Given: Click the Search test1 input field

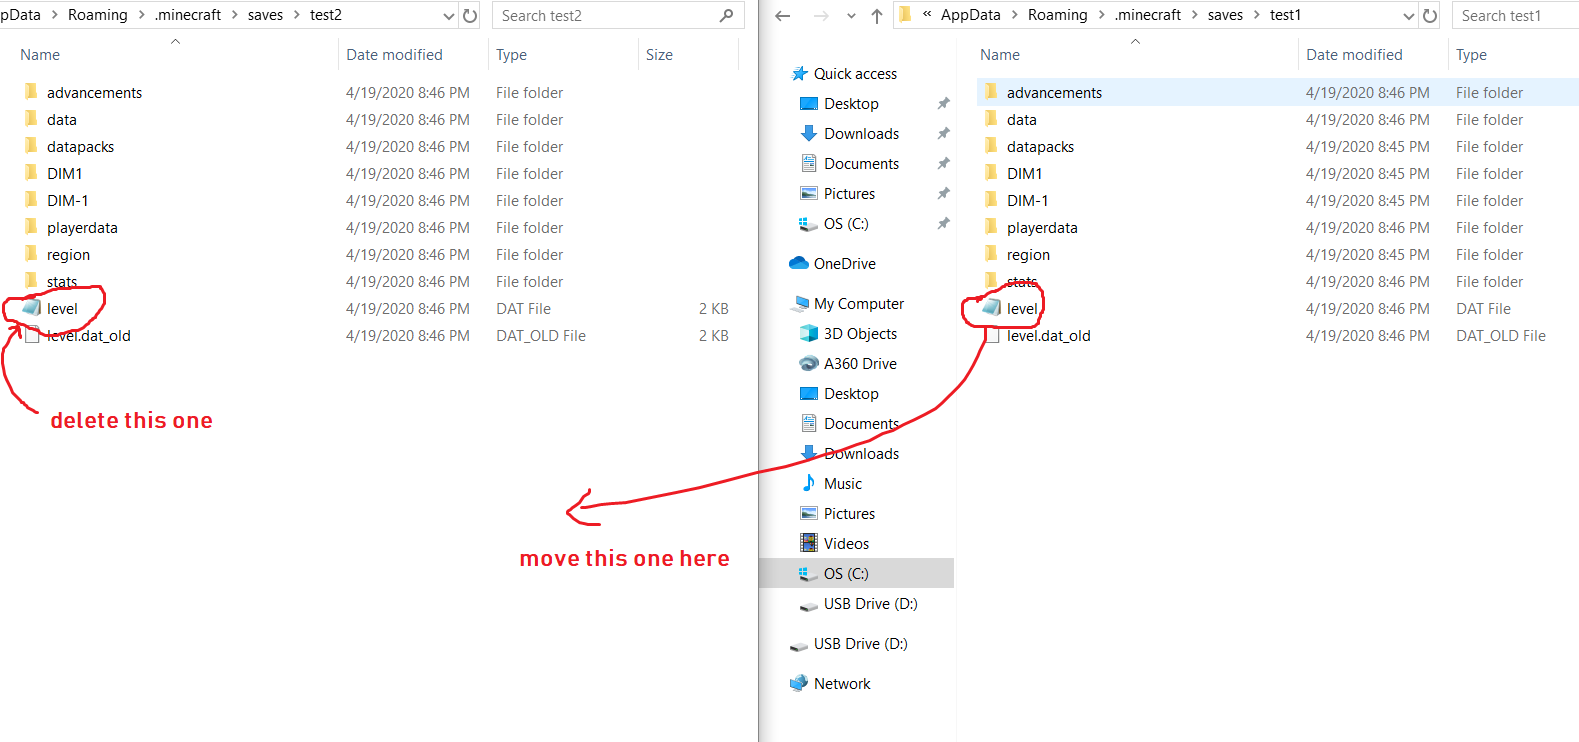Looking at the screenshot, I should pos(1516,15).
